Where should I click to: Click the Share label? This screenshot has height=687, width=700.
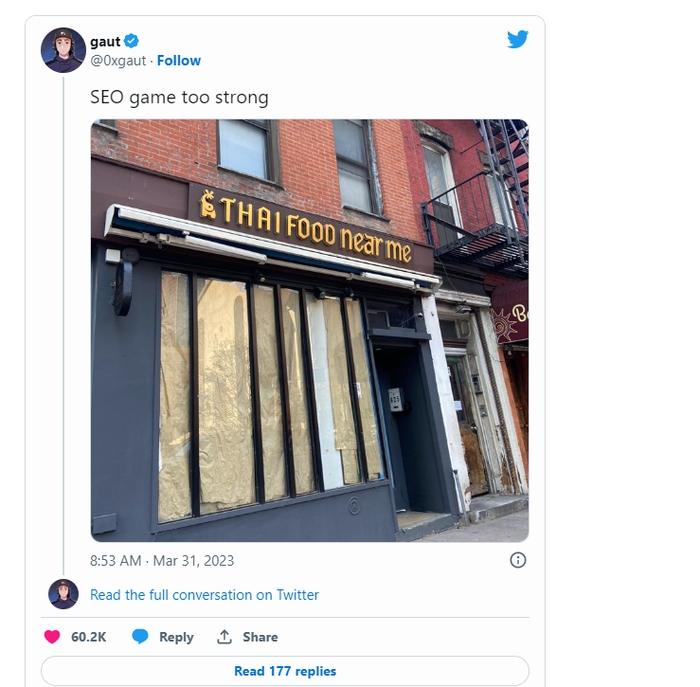pyautogui.click(x=260, y=637)
